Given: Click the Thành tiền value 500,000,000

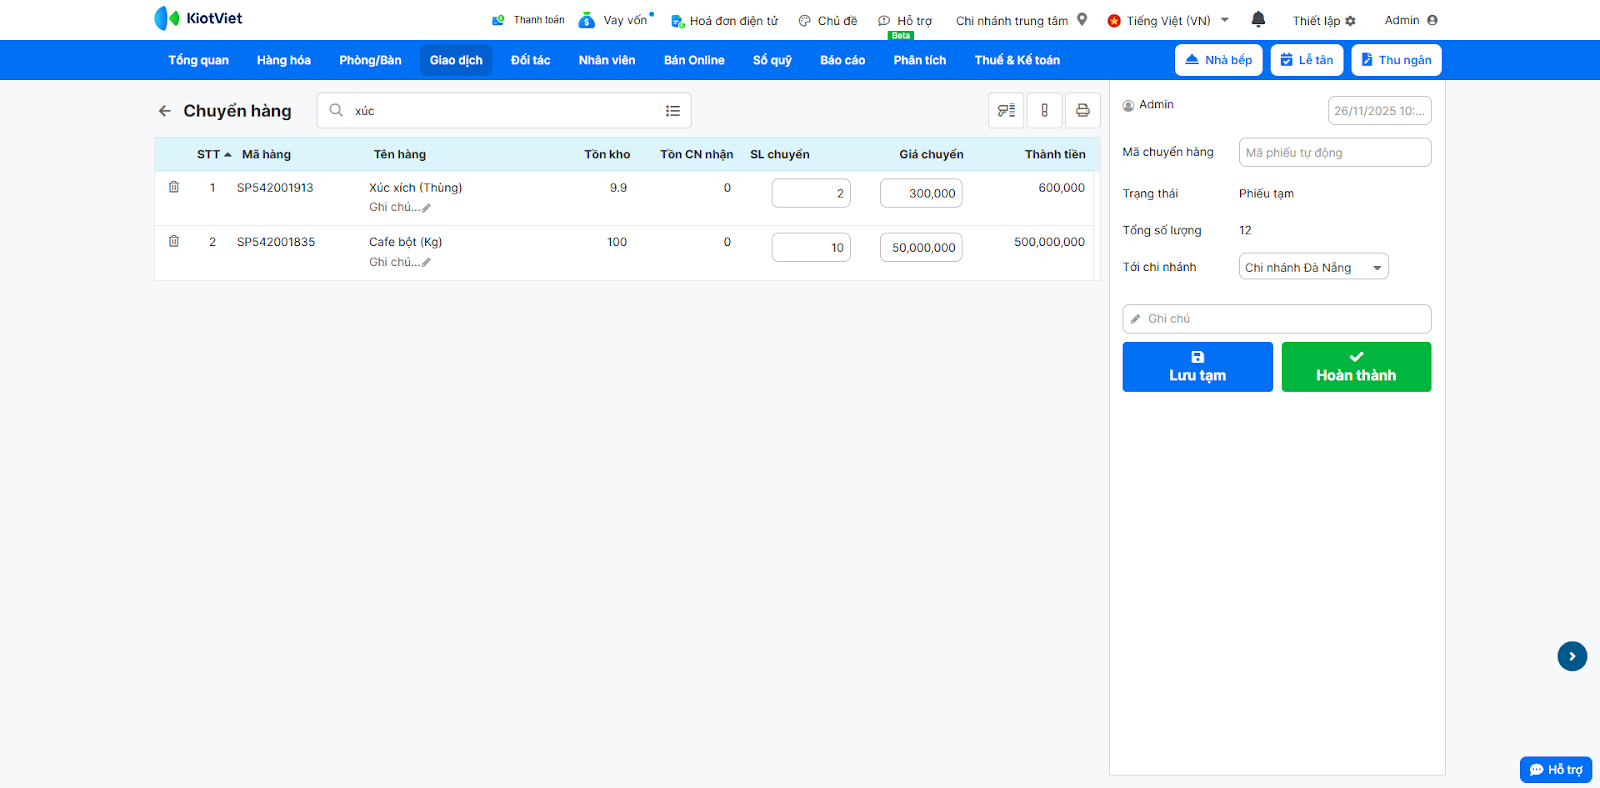Looking at the screenshot, I should tap(1049, 242).
